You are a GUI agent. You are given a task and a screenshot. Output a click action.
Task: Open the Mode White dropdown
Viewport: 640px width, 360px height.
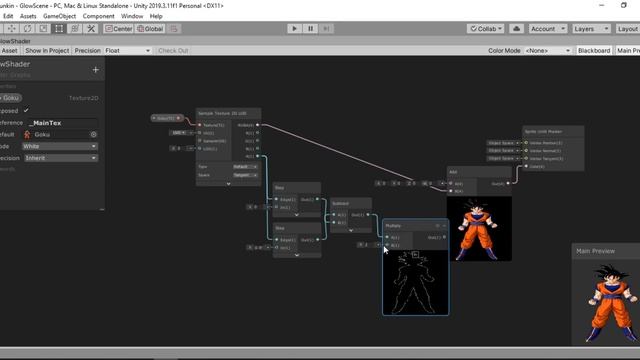[x=60, y=146]
